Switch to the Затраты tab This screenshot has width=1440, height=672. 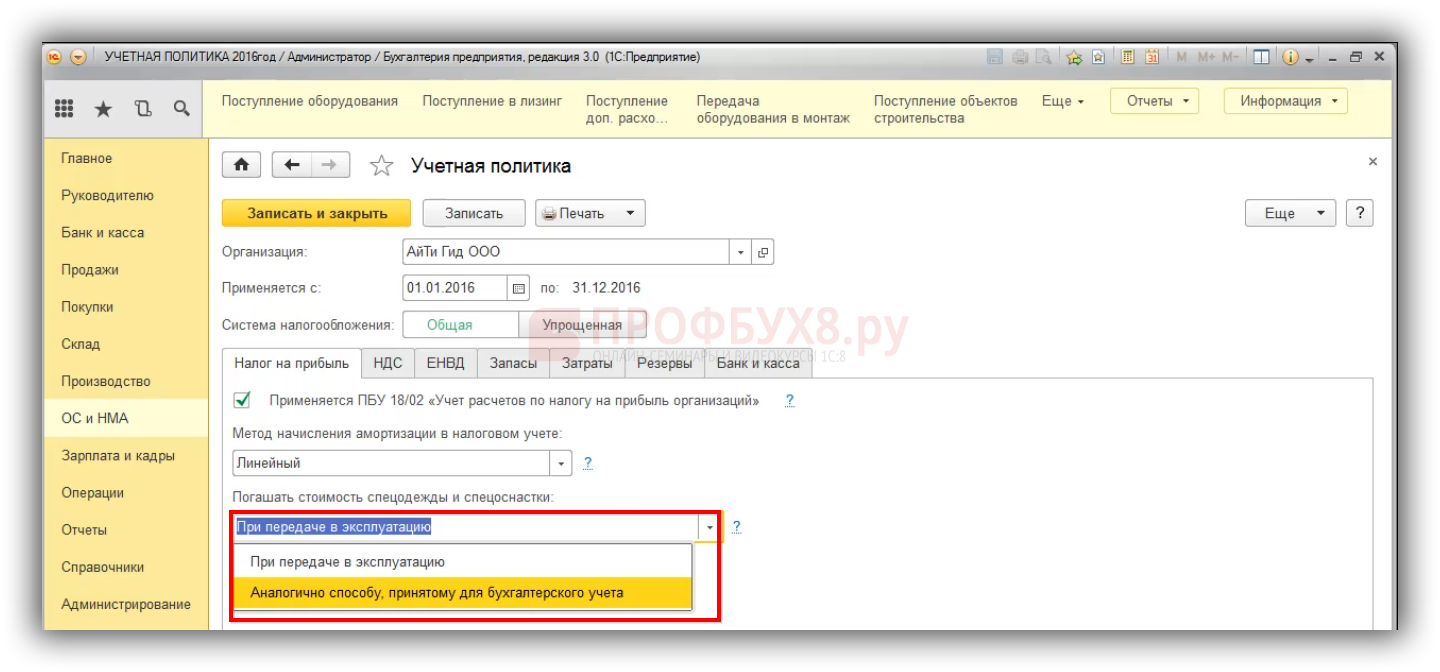click(587, 363)
